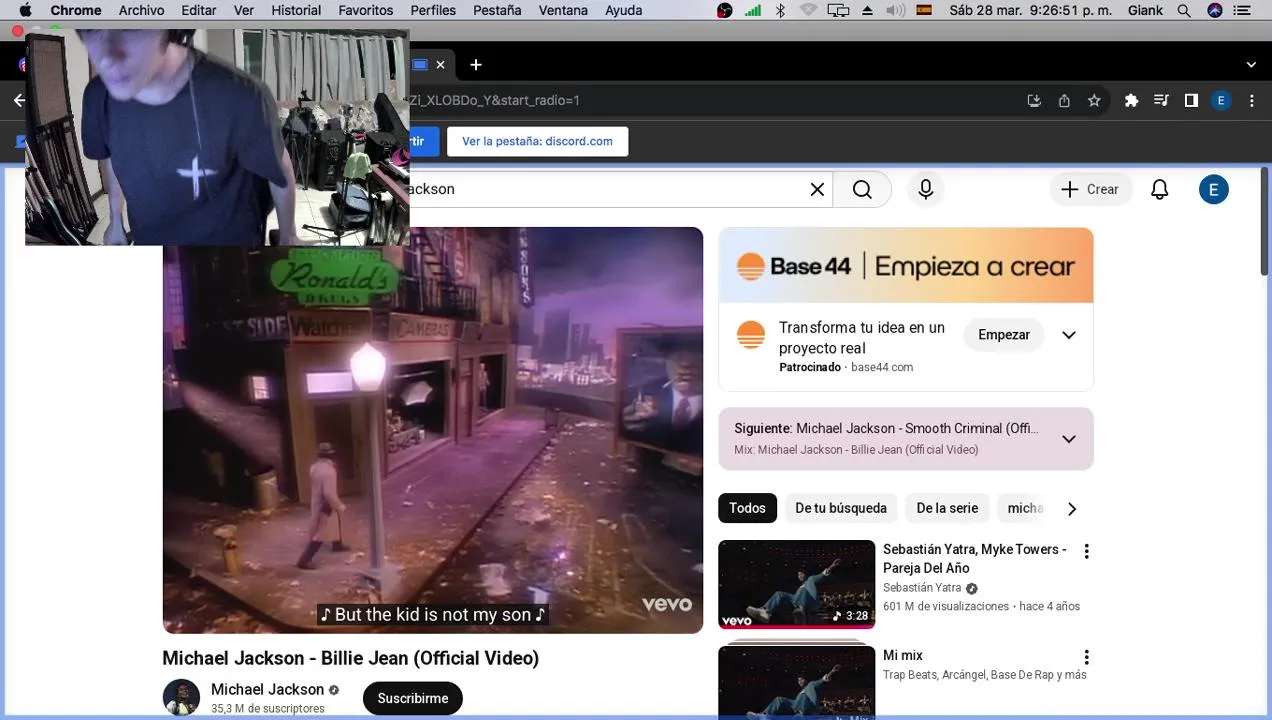The width and height of the screenshot is (1272, 720).
Task: Open the Editar menu
Action: click(199, 10)
